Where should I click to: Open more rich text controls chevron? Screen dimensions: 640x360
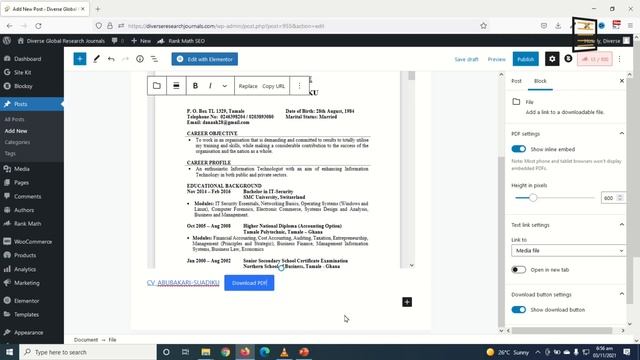tap(224, 86)
